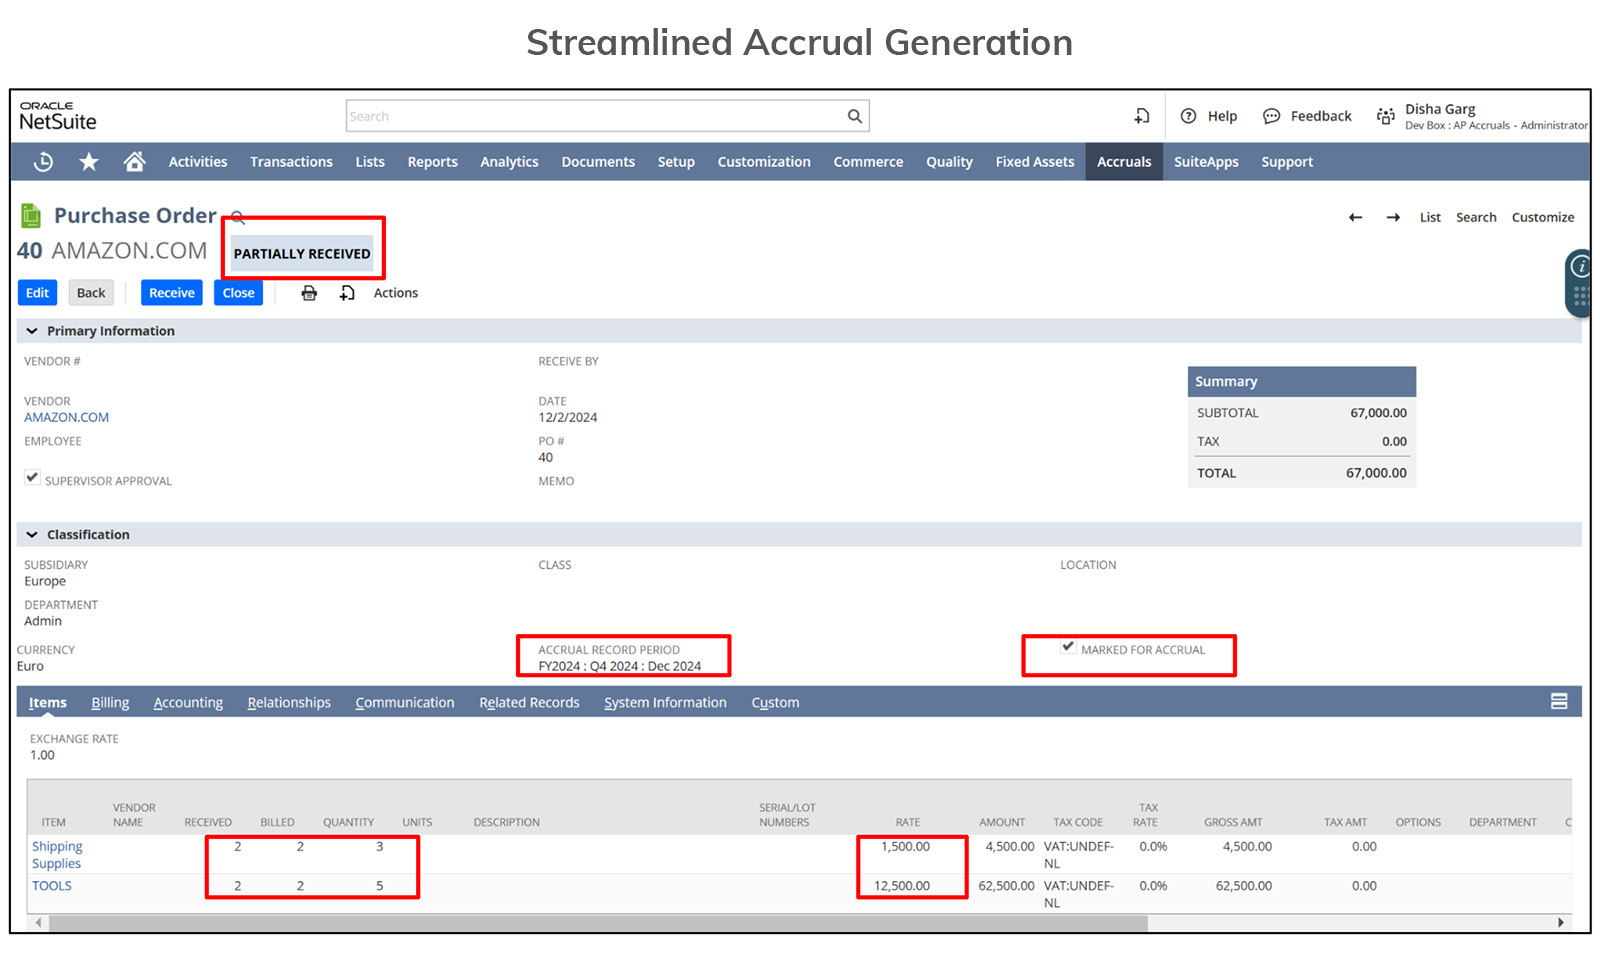The image size is (1600, 971).
Task: Click the horizontal scrollbar under the items table
Action: click(x=598, y=923)
